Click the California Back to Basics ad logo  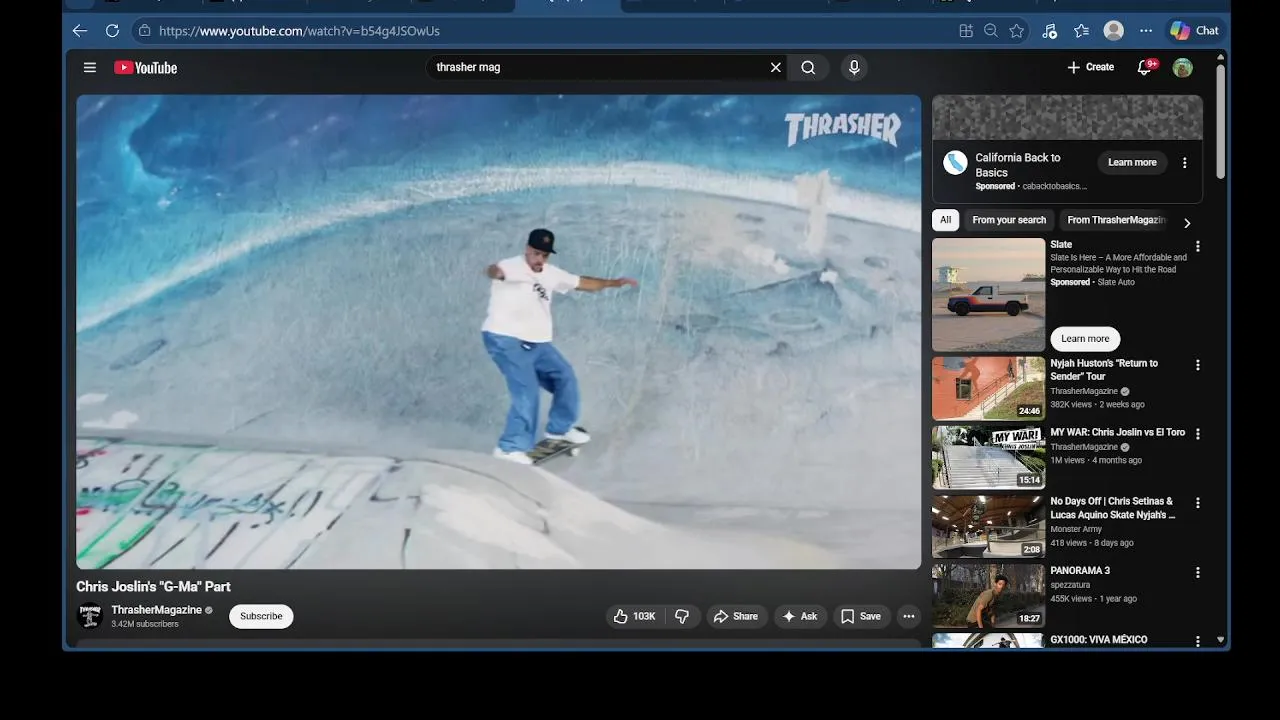click(x=956, y=162)
